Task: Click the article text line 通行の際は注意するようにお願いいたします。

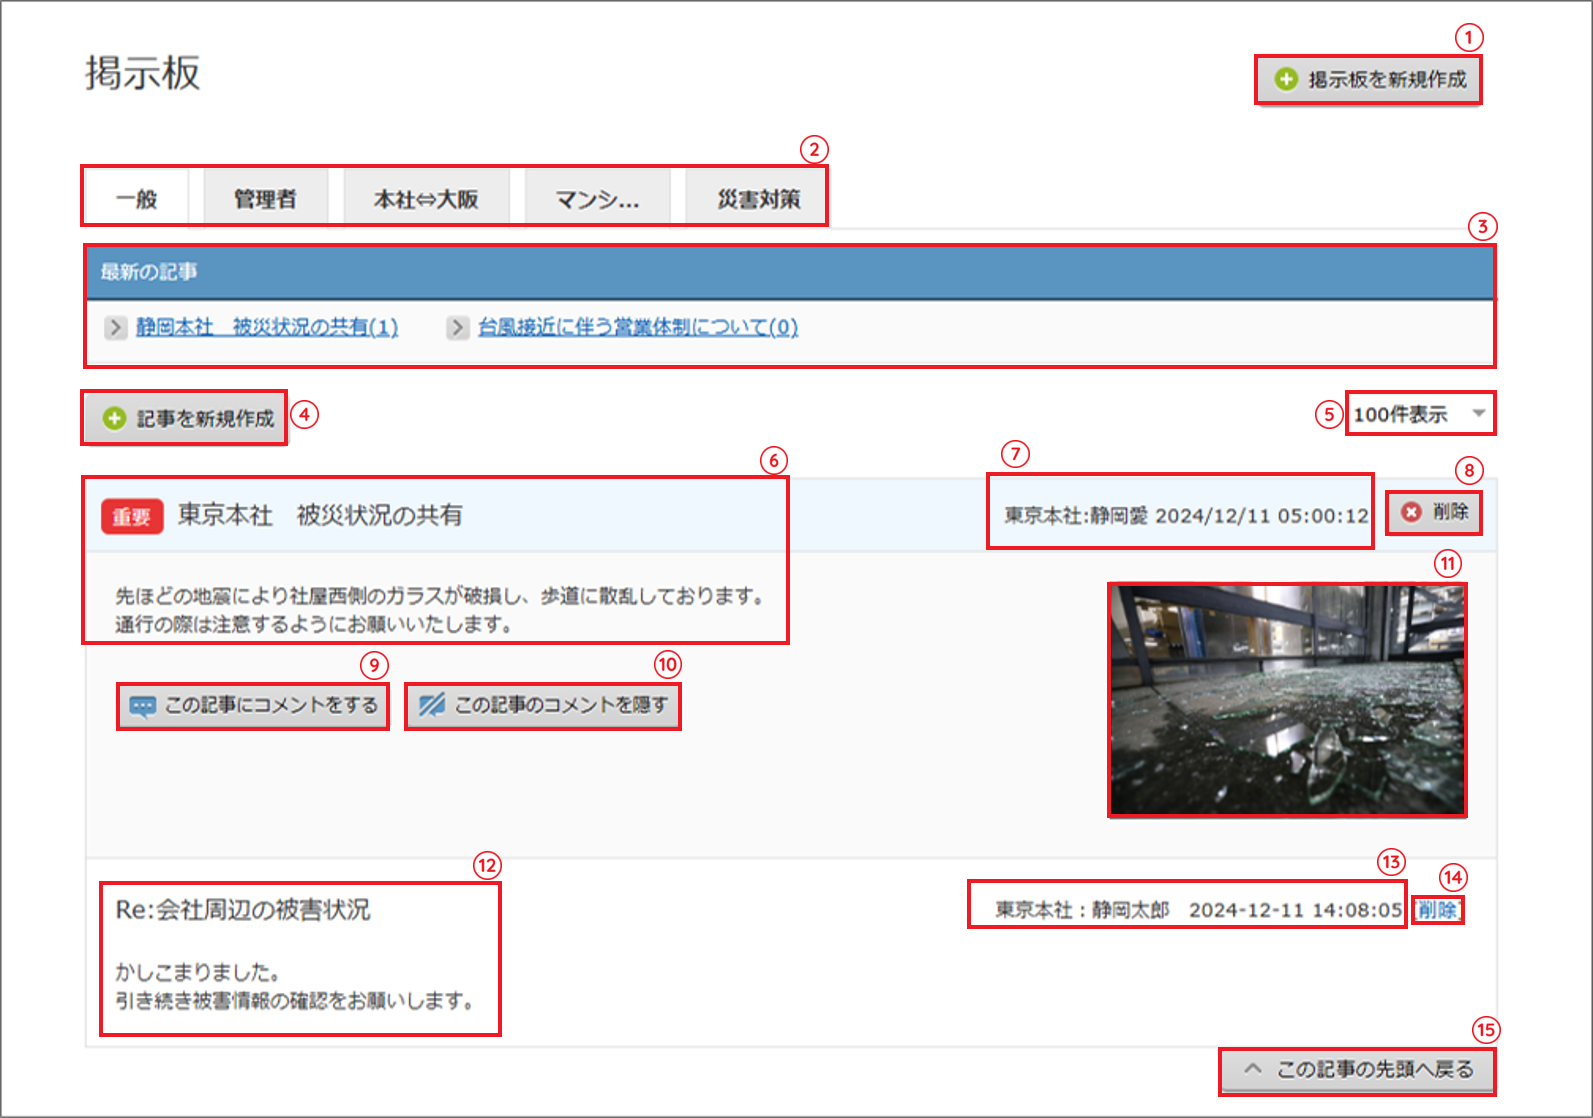Action: click(314, 625)
